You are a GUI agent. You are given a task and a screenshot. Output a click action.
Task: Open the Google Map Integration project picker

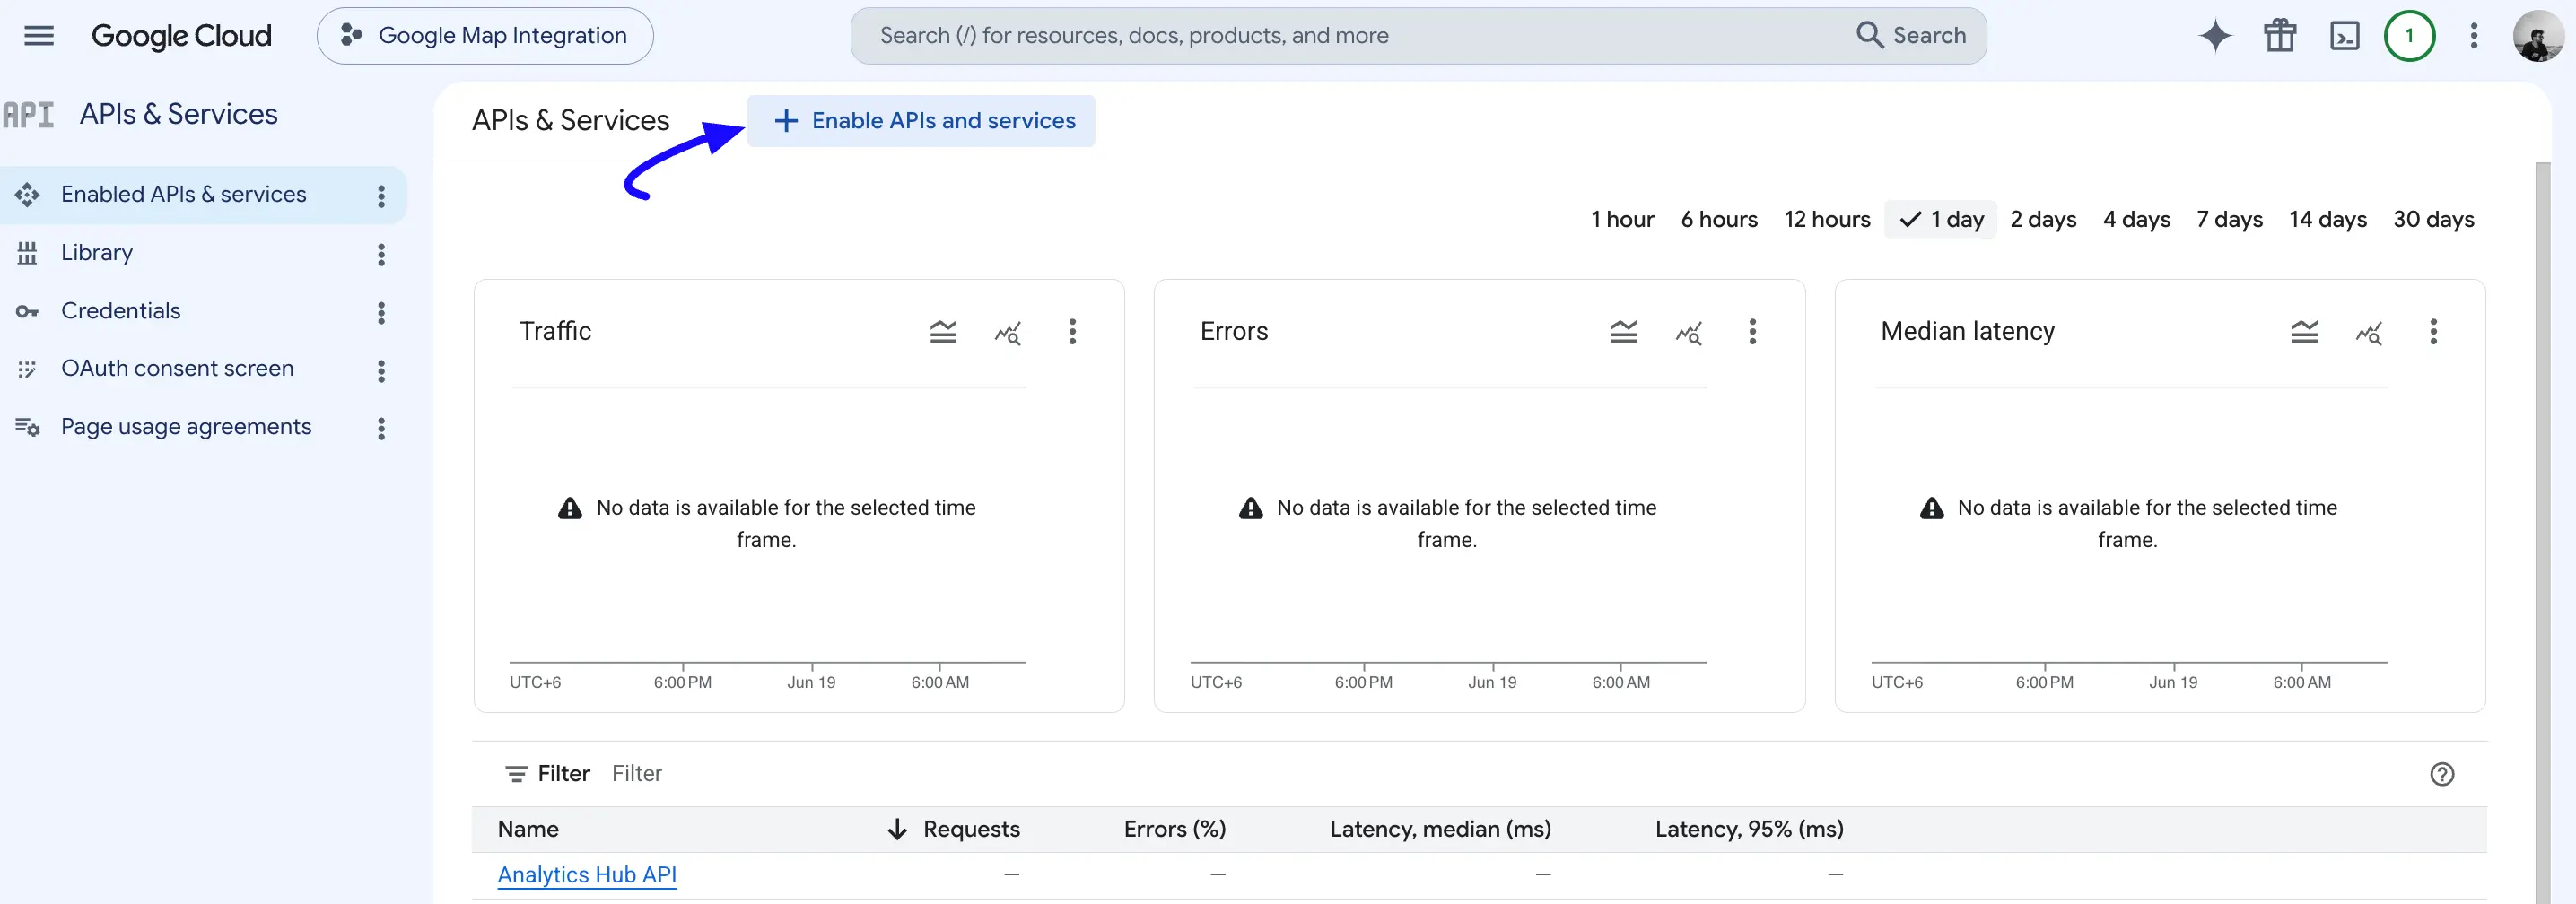click(x=485, y=36)
